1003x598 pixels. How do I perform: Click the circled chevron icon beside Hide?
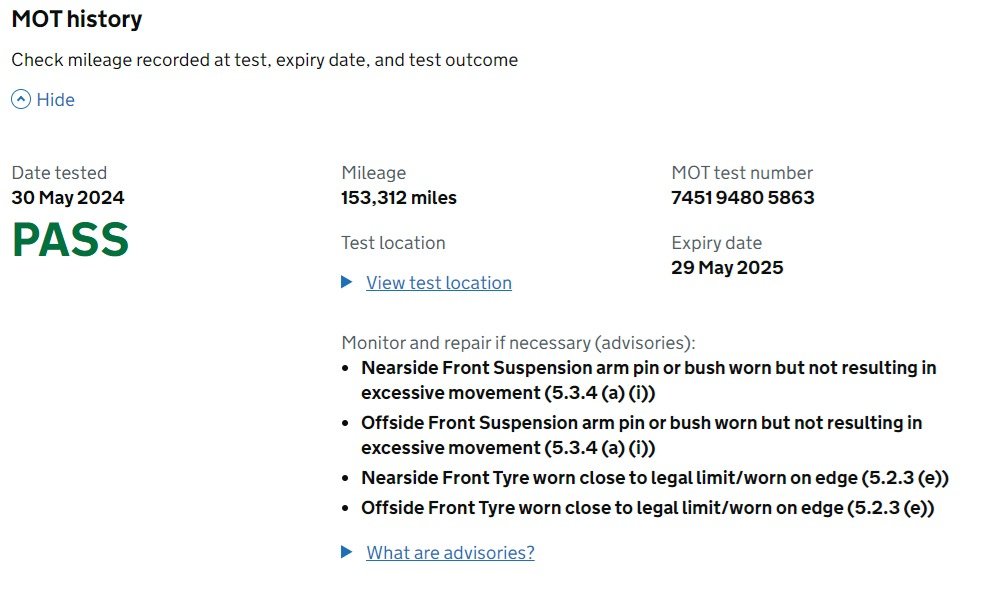pyautogui.click(x=21, y=100)
